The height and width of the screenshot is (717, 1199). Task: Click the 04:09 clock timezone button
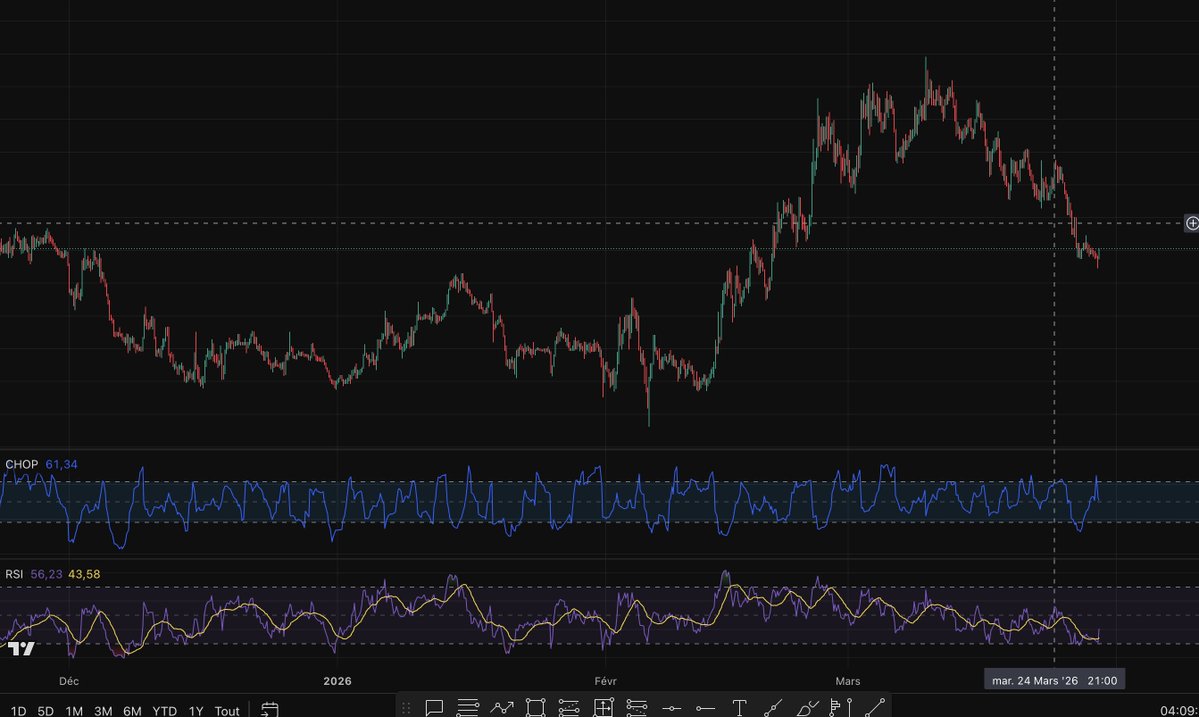(x=1179, y=711)
